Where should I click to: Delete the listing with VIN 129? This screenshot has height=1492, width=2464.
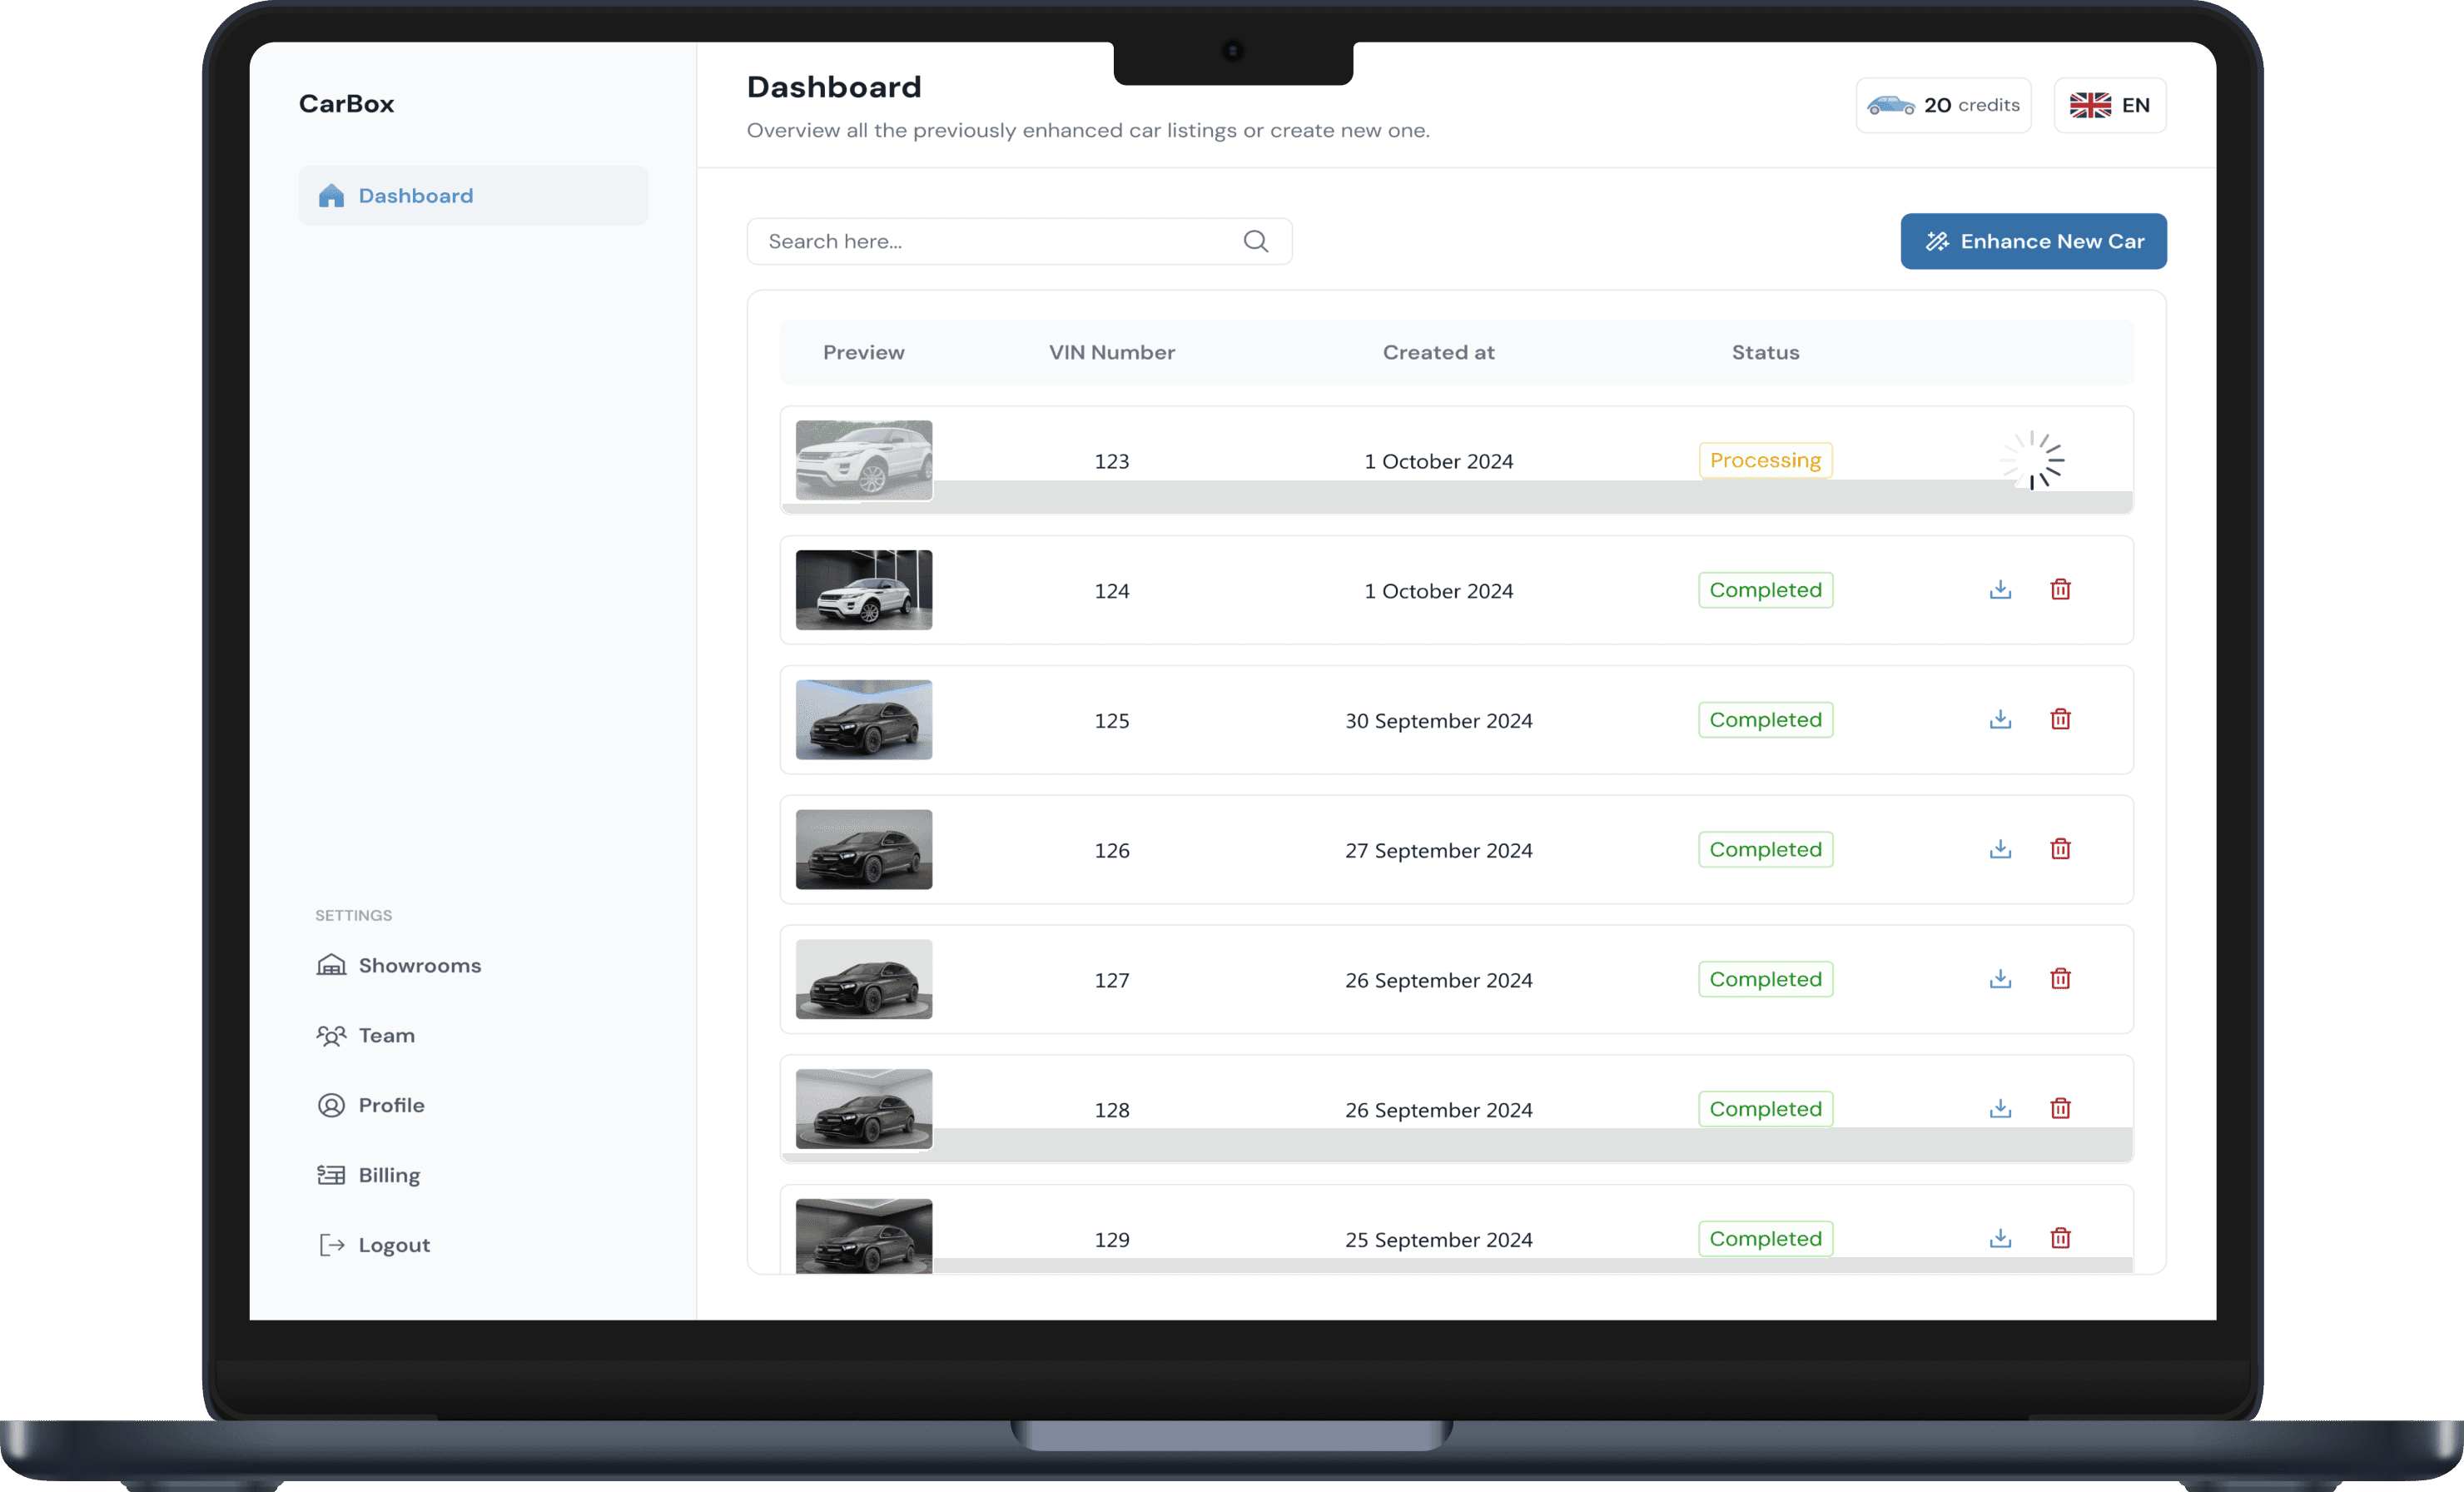(x=2060, y=1238)
